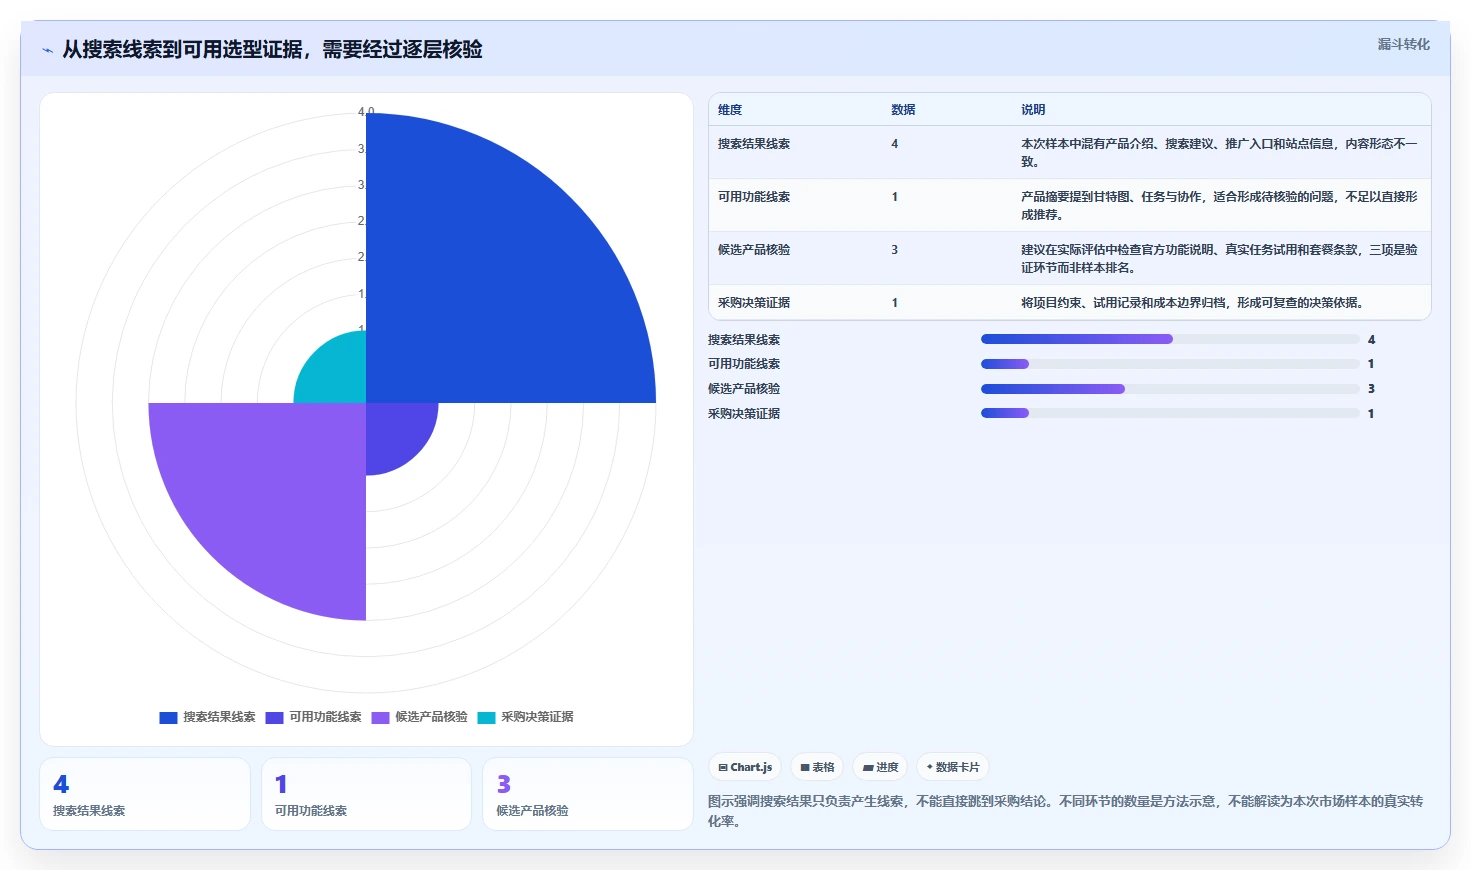
Task: Click the 数据 column header
Action: point(903,110)
